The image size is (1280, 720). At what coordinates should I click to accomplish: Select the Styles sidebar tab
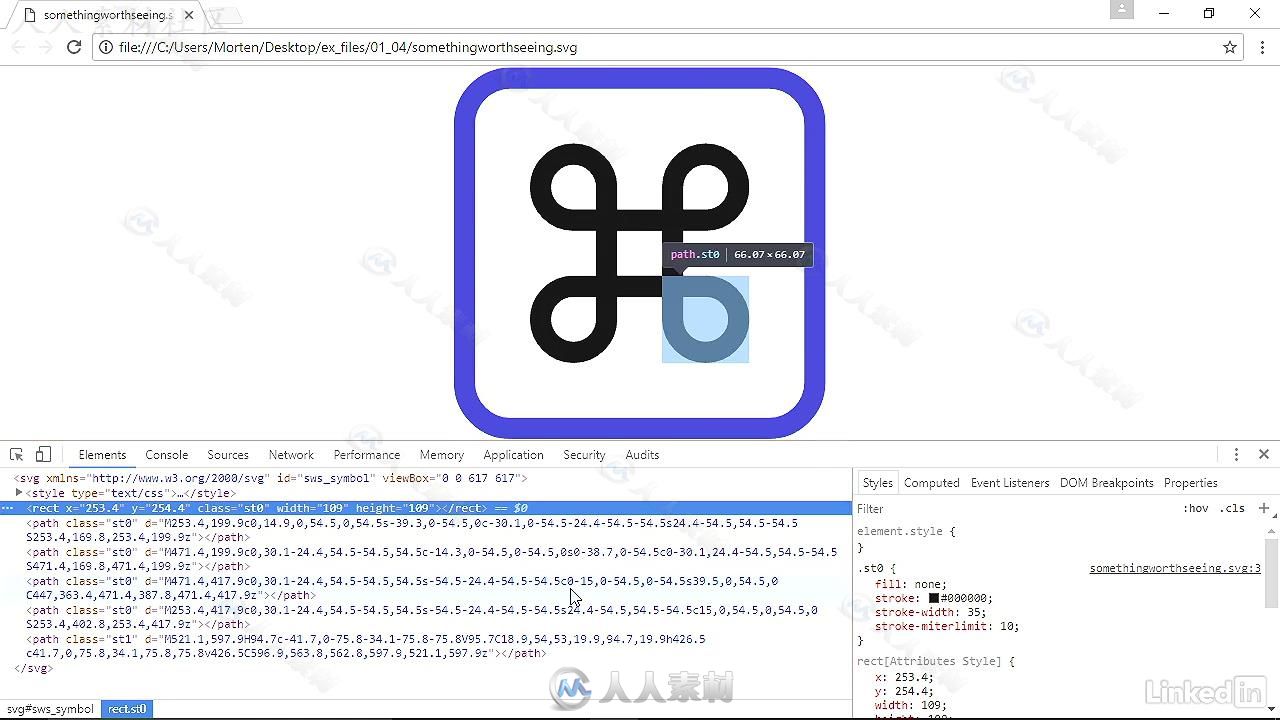877,483
